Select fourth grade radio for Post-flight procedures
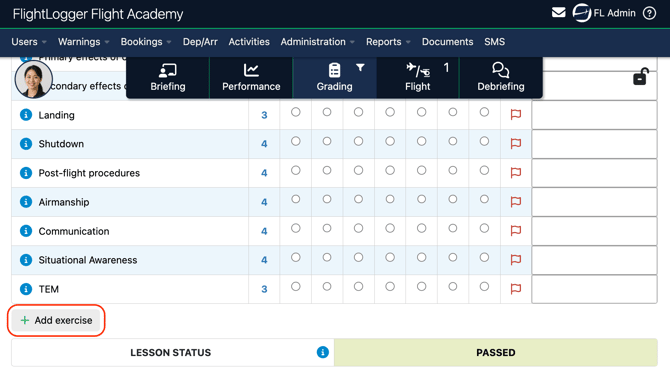Screen dimensions: 670x374 click(390, 170)
